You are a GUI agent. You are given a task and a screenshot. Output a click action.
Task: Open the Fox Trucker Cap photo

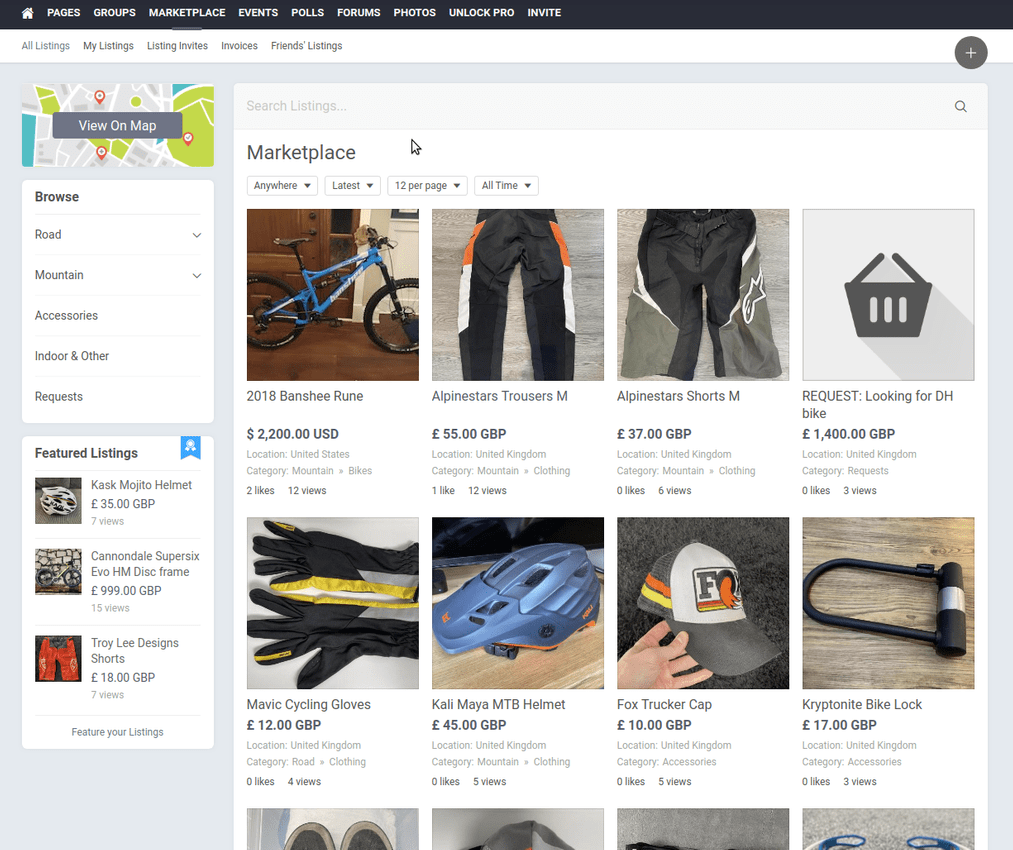click(x=703, y=603)
